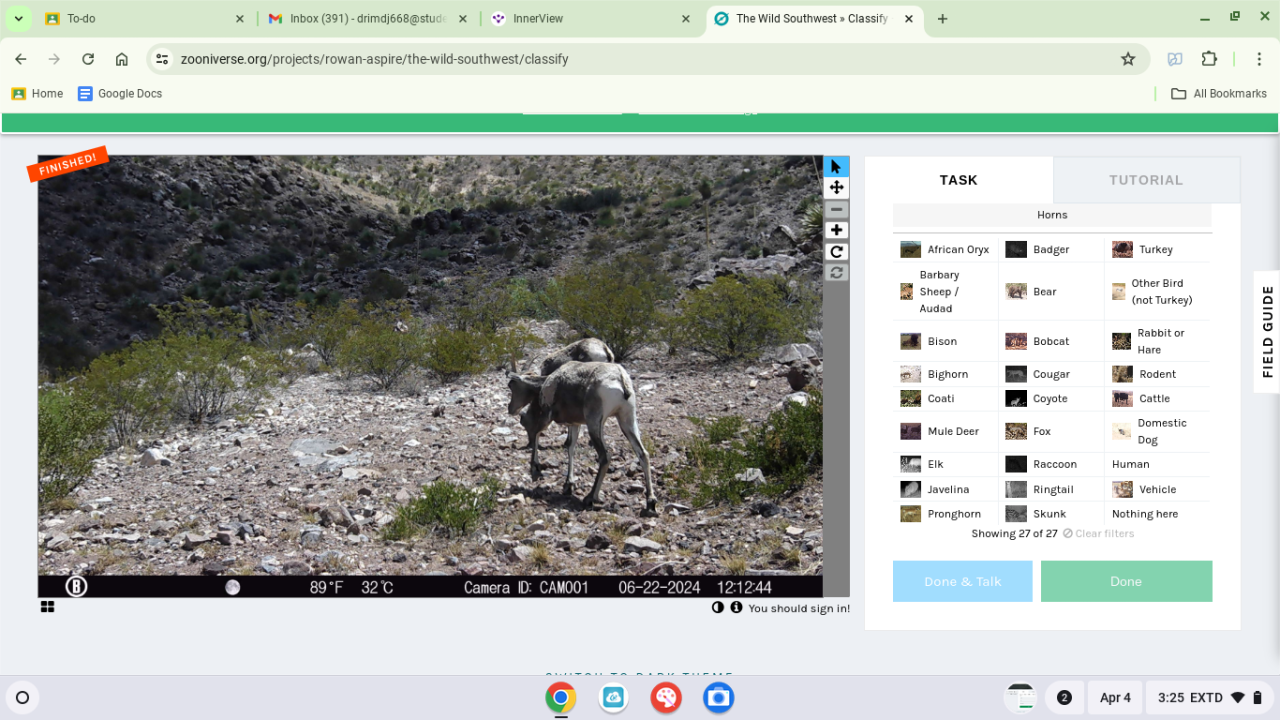Zoom in on the subject image
The image size is (1280, 720).
point(836,231)
